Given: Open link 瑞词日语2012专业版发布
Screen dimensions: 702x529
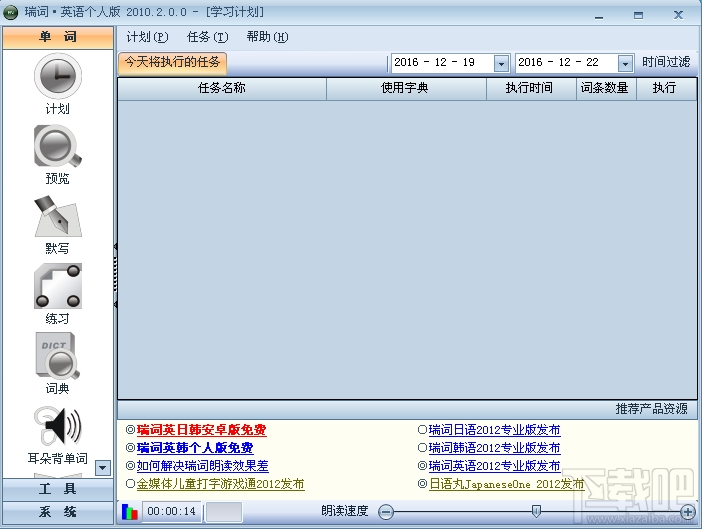Looking at the screenshot, I should pyautogui.click(x=494, y=430).
